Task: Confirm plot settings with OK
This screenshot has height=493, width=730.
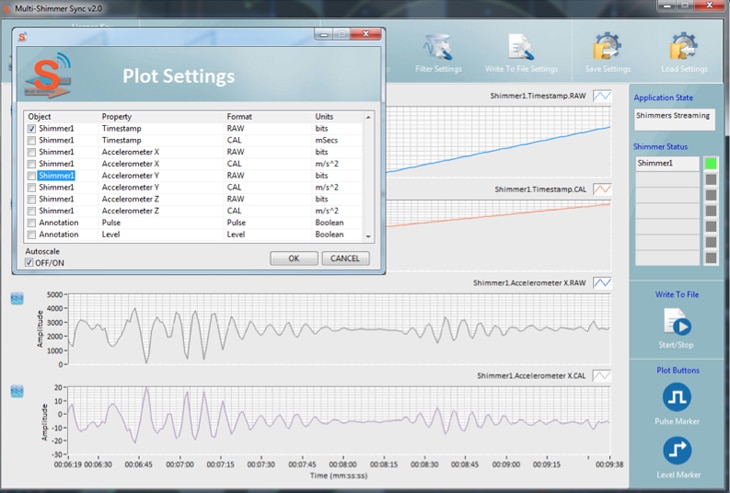Action: point(294,258)
